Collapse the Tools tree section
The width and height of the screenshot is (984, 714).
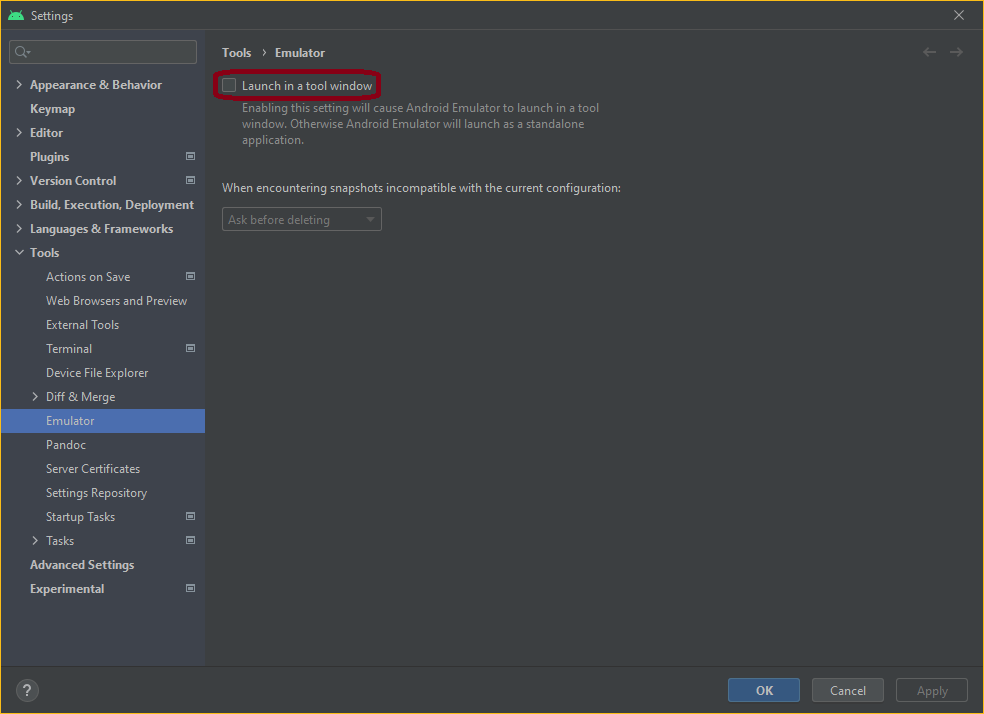19,252
